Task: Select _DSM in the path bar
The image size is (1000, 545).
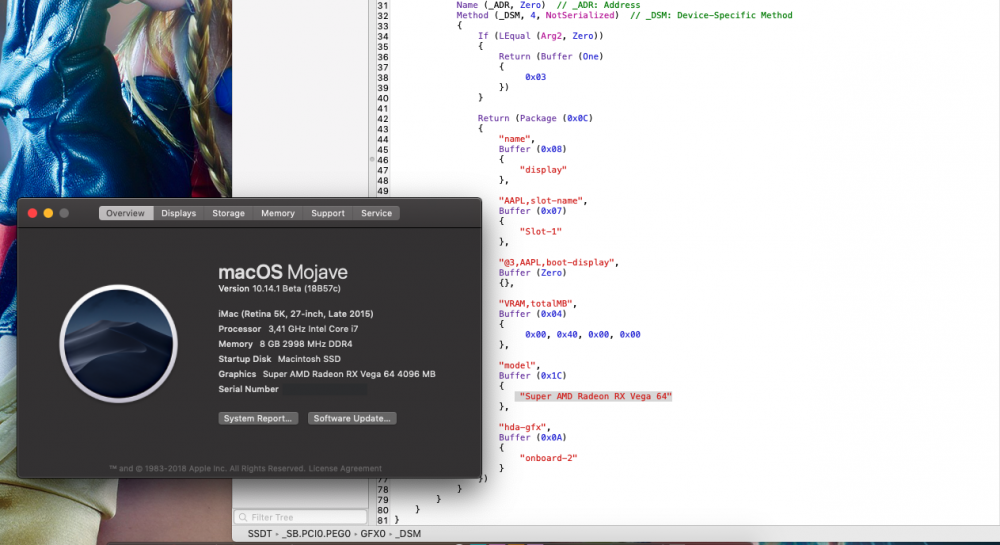Action: coord(408,534)
